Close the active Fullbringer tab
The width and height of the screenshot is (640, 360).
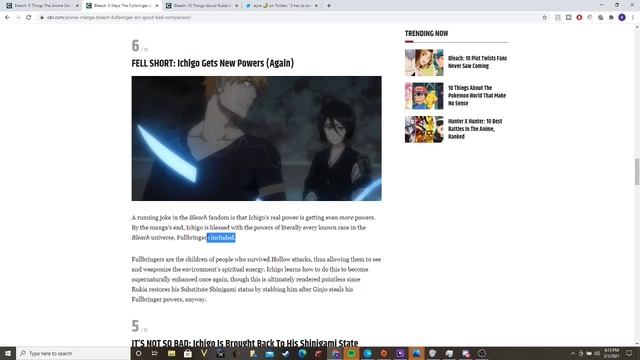click(x=157, y=6)
